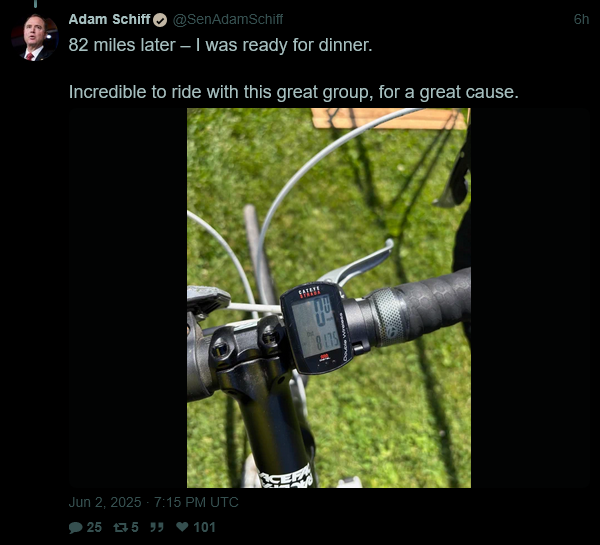Like the post with the heart icon
The width and height of the screenshot is (600, 545).
pyautogui.click(x=182, y=527)
